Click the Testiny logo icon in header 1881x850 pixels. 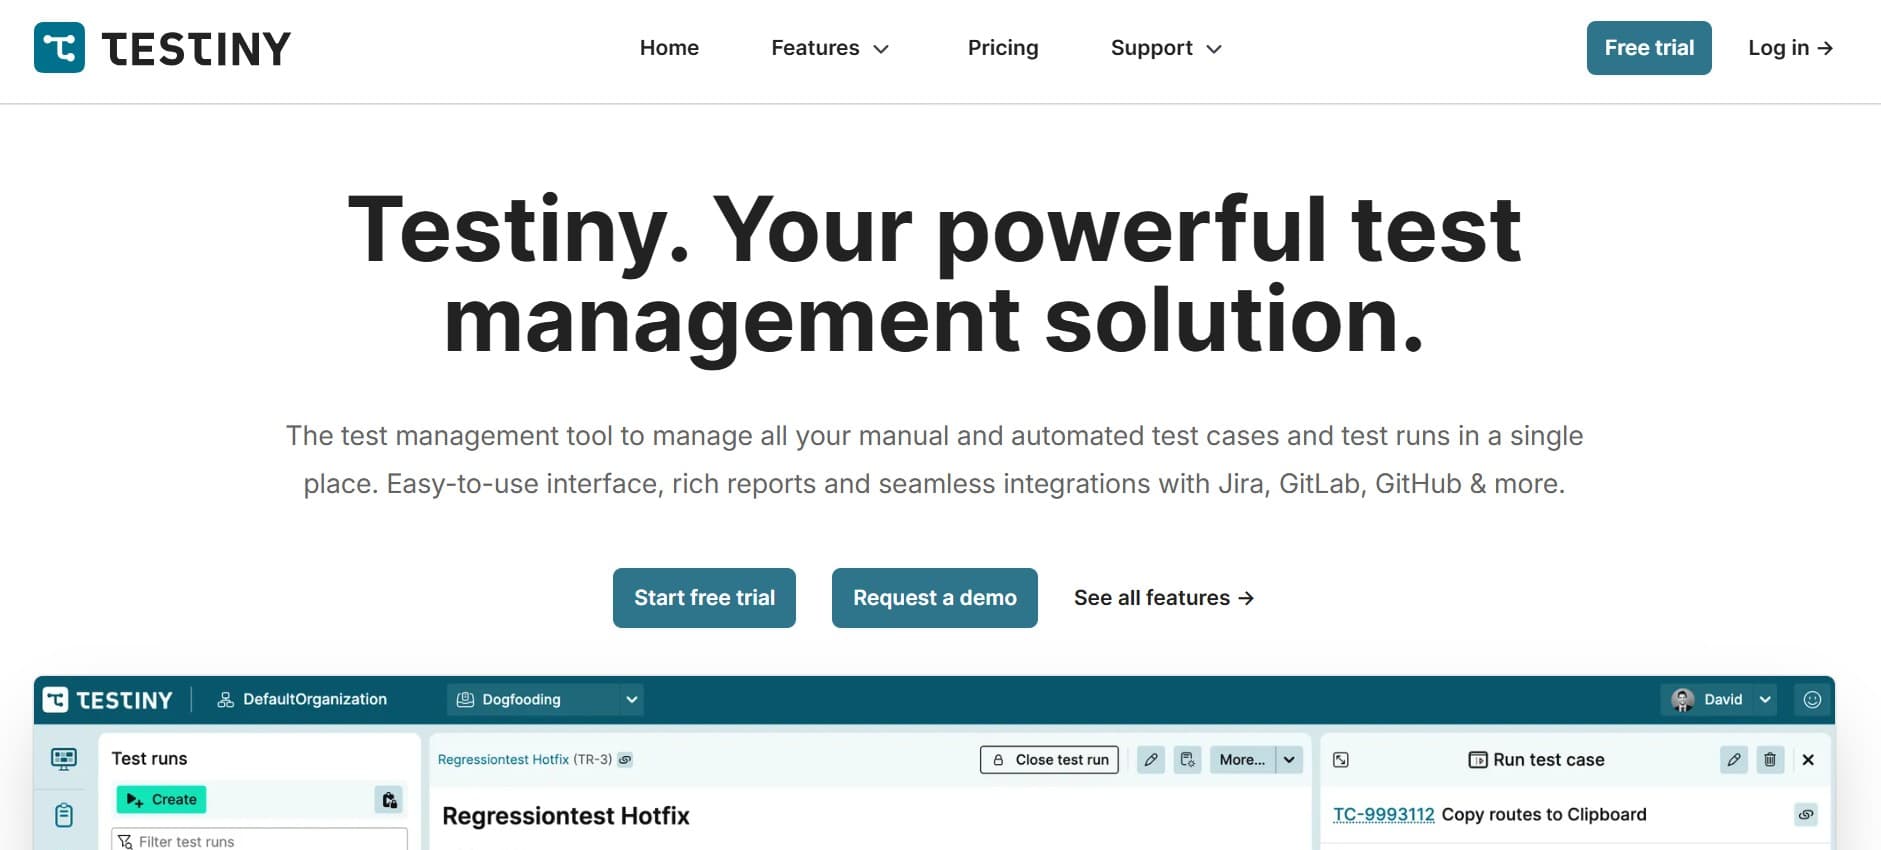click(59, 47)
